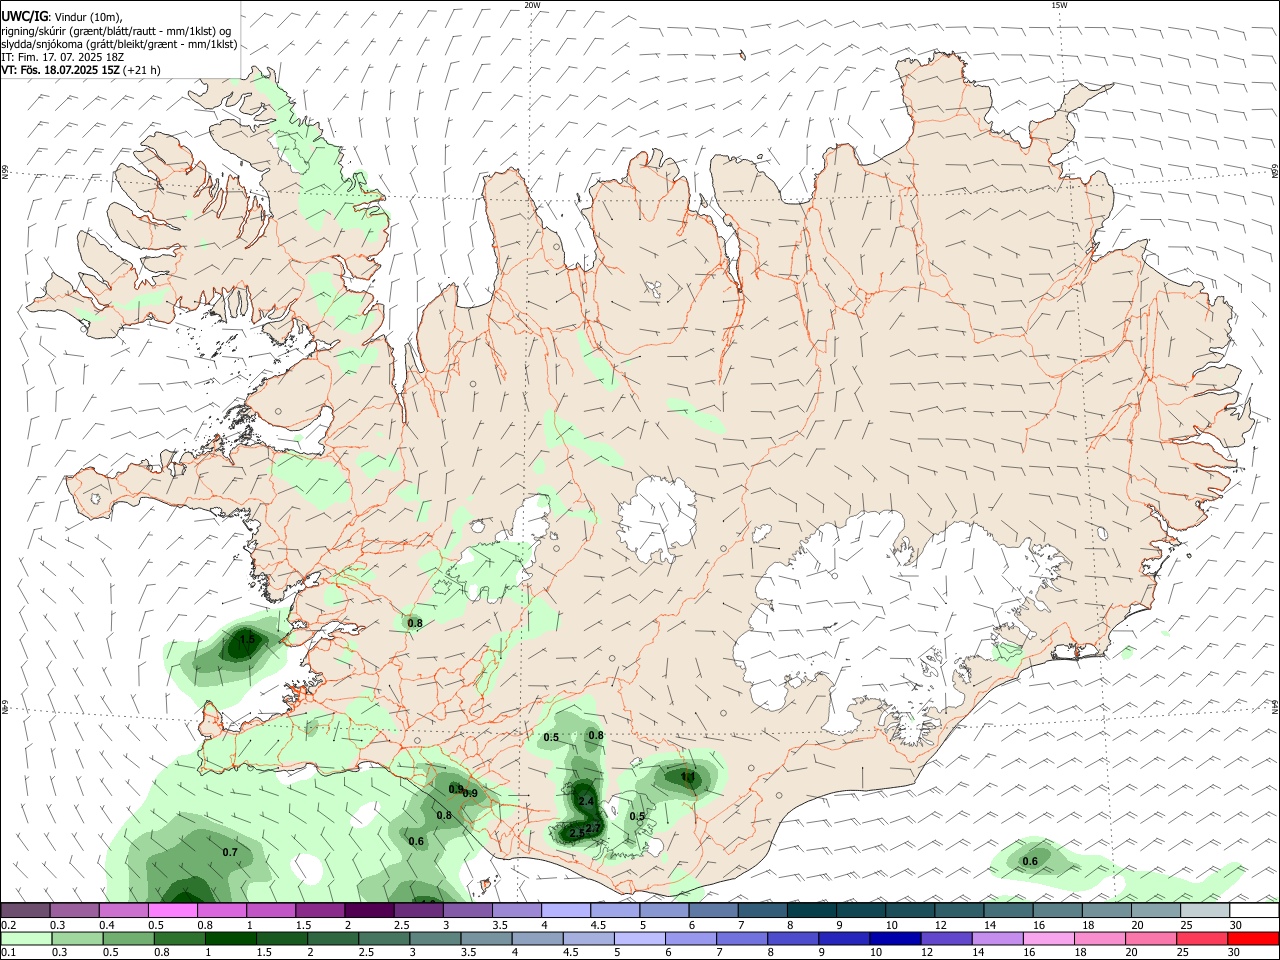Click the '2.7' precipitation value on the map
The height and width of the screenshot is (960, 1280).
(x=593, y=829)
